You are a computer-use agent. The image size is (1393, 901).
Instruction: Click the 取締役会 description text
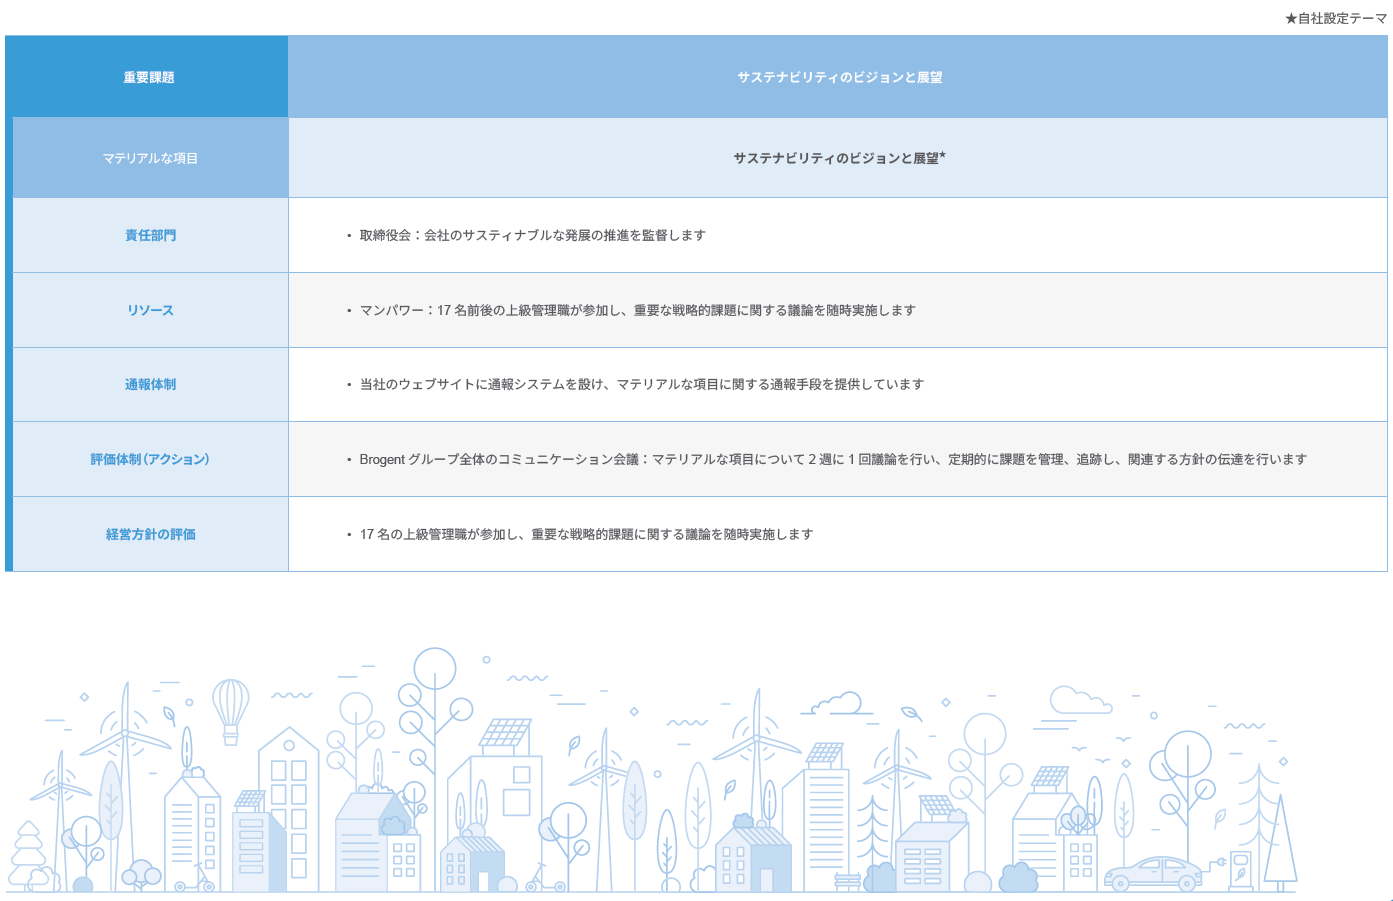532,235
